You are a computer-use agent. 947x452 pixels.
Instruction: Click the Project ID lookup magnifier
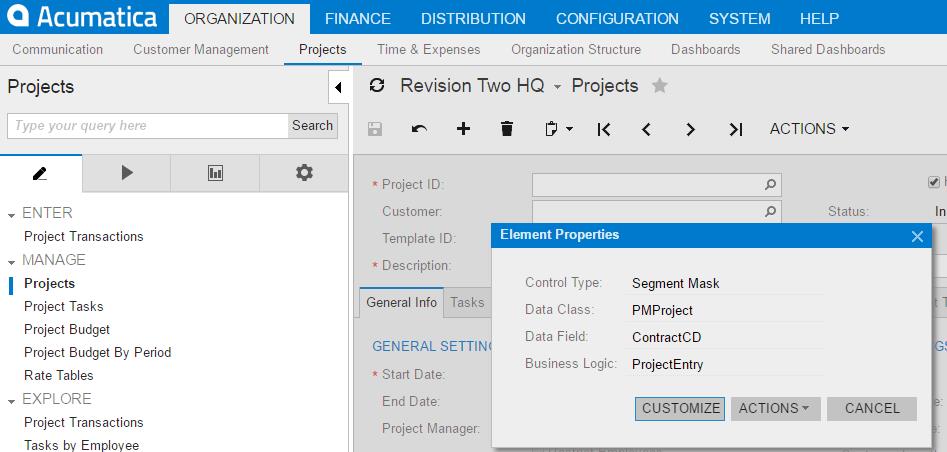click(770, 185)
